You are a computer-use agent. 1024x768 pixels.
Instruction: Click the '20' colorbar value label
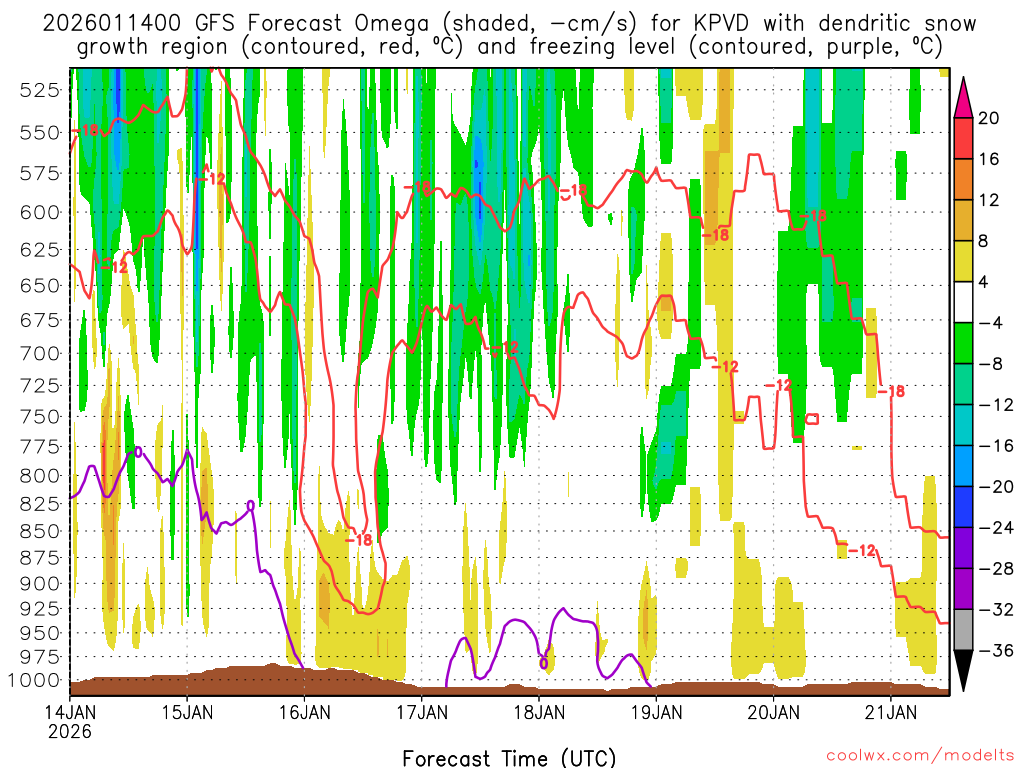(989, 118)
